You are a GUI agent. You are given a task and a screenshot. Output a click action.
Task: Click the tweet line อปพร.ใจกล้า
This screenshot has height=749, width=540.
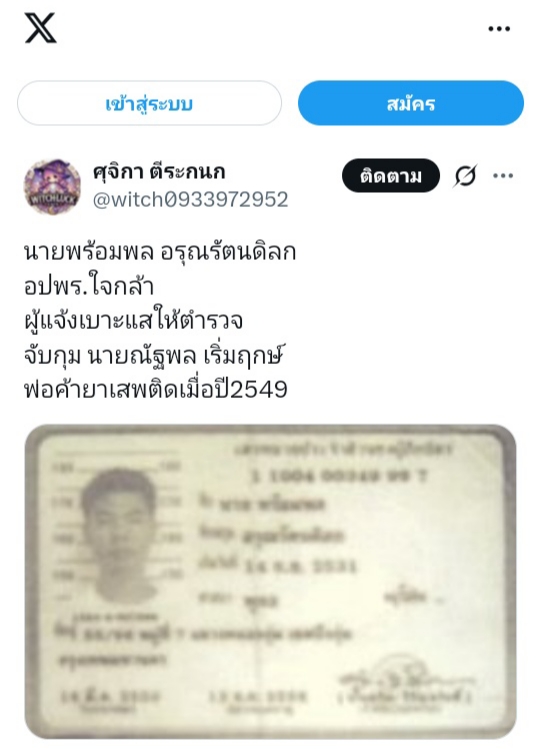[x=89, y=286]
